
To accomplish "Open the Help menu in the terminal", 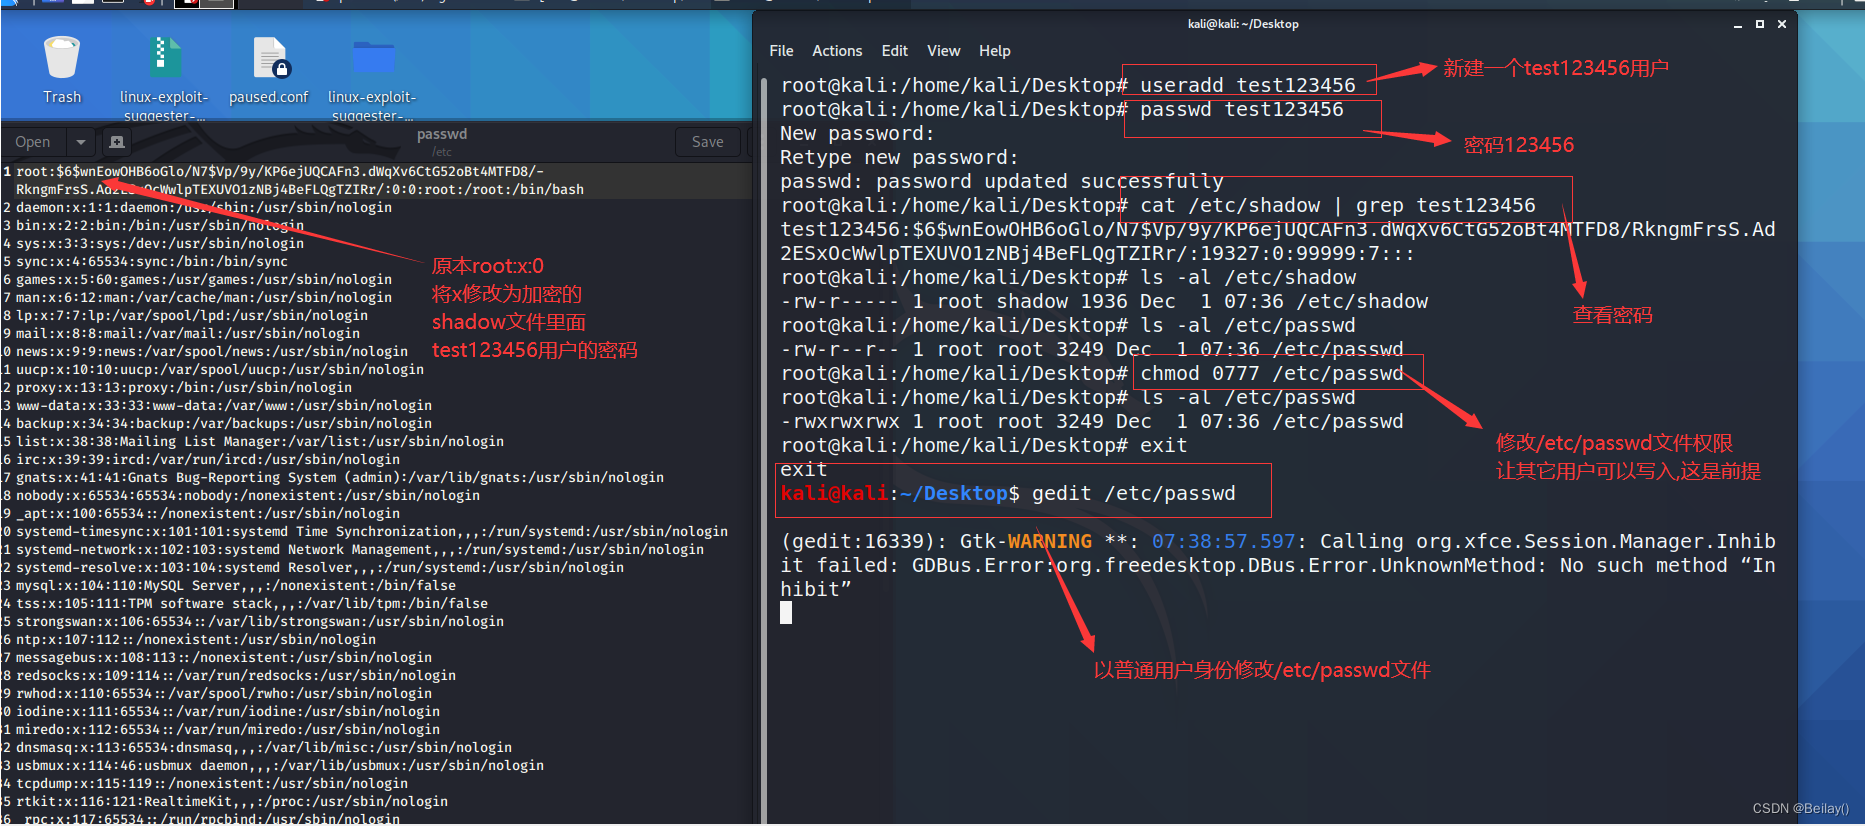I will point(994,51).
